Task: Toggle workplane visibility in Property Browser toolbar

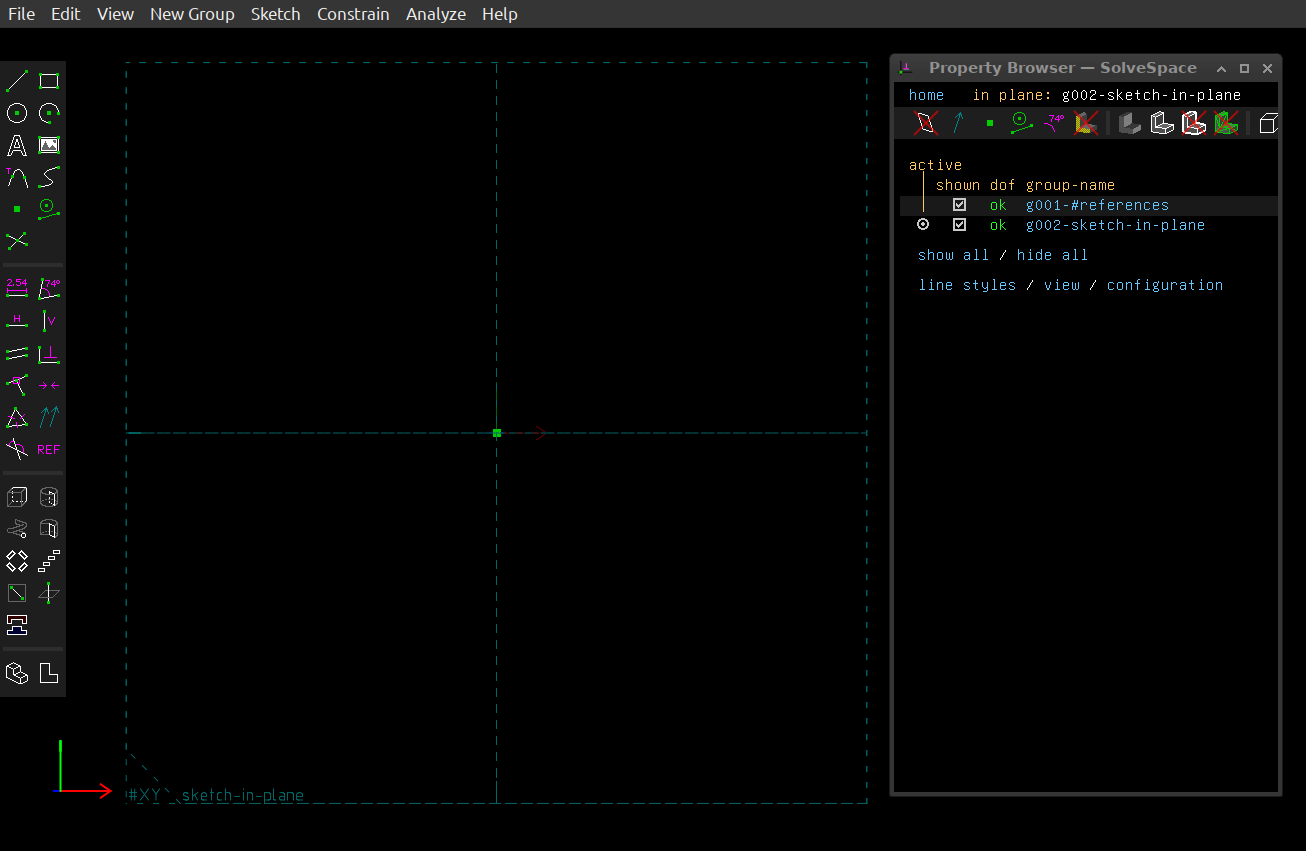Action: tap(927, 123)
